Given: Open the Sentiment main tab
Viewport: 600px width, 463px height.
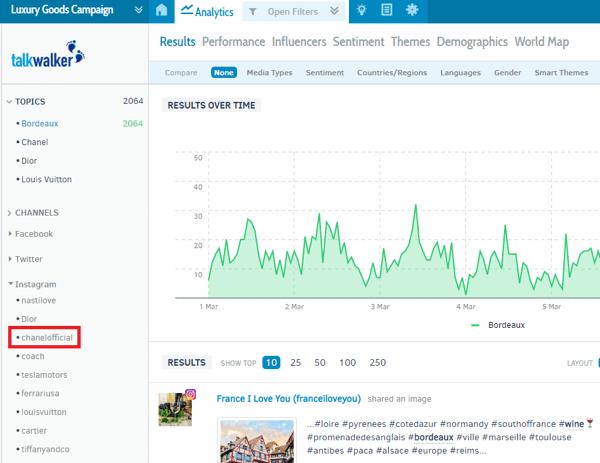Looking at the screenshot, I should coord(358,42).
